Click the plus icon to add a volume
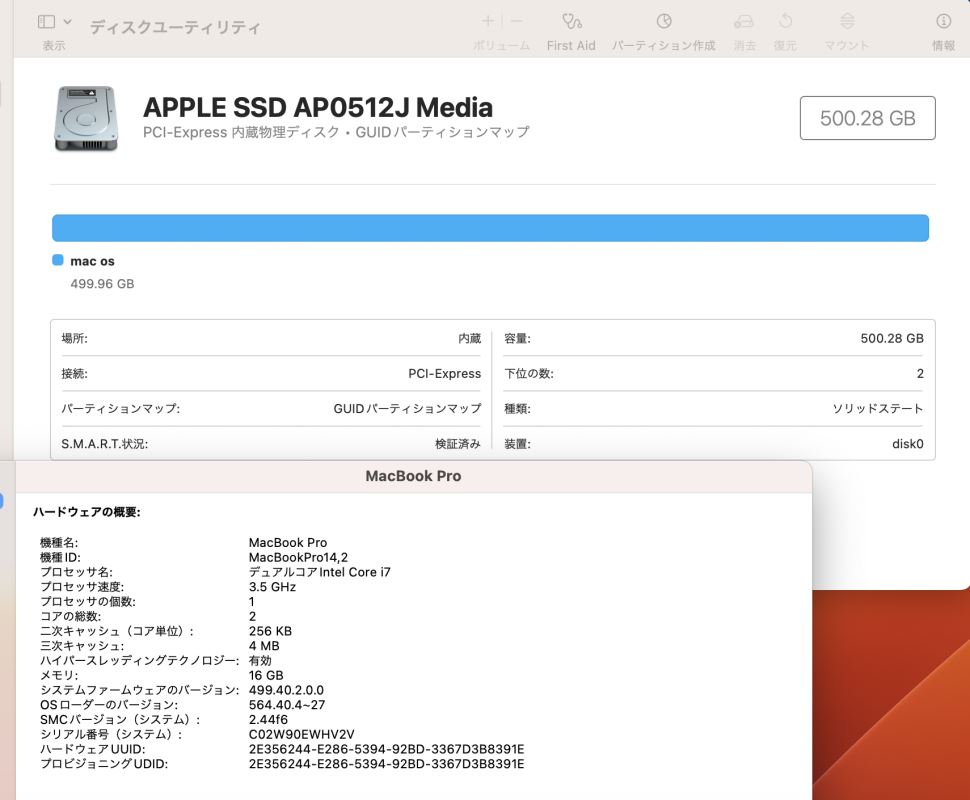This screenshot has height=800, width=970. point(488,21)
